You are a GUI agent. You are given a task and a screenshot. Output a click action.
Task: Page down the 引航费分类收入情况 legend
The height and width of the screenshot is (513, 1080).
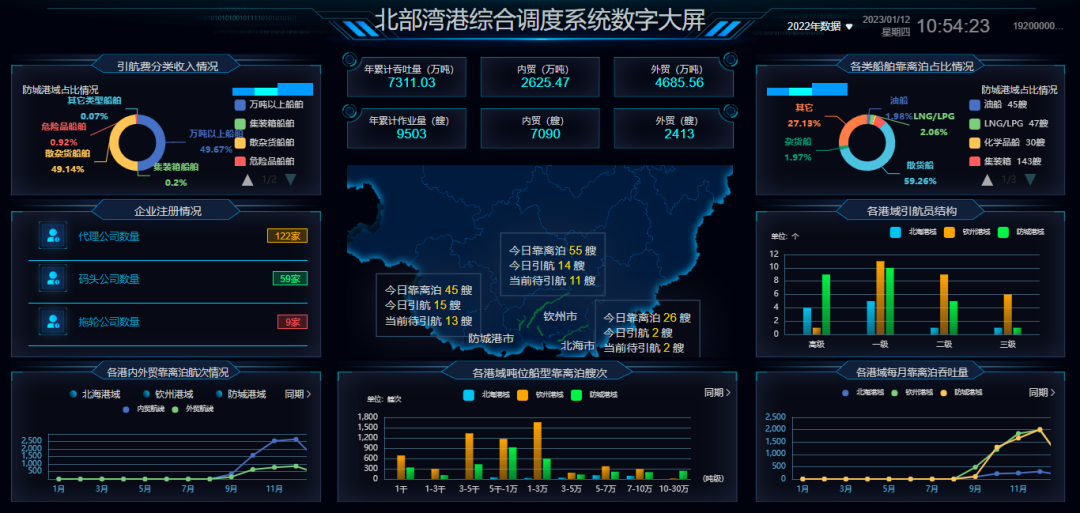(291, 180)
